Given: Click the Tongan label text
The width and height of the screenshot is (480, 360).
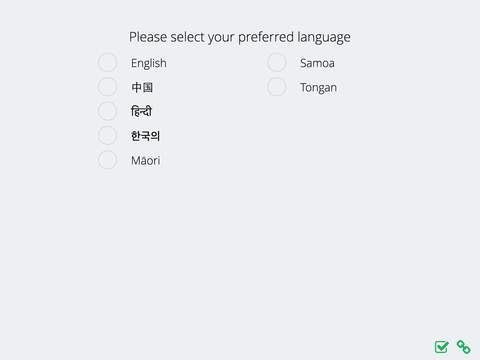Looking at the screenshot, I should coord(318,88).
